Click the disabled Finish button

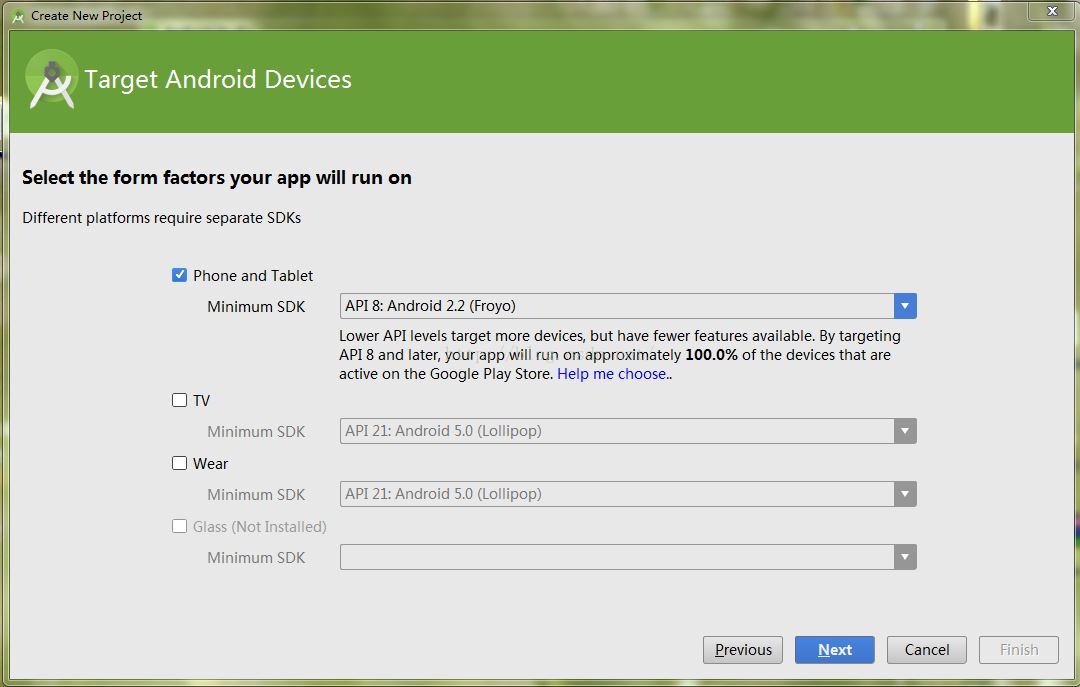1019,650
